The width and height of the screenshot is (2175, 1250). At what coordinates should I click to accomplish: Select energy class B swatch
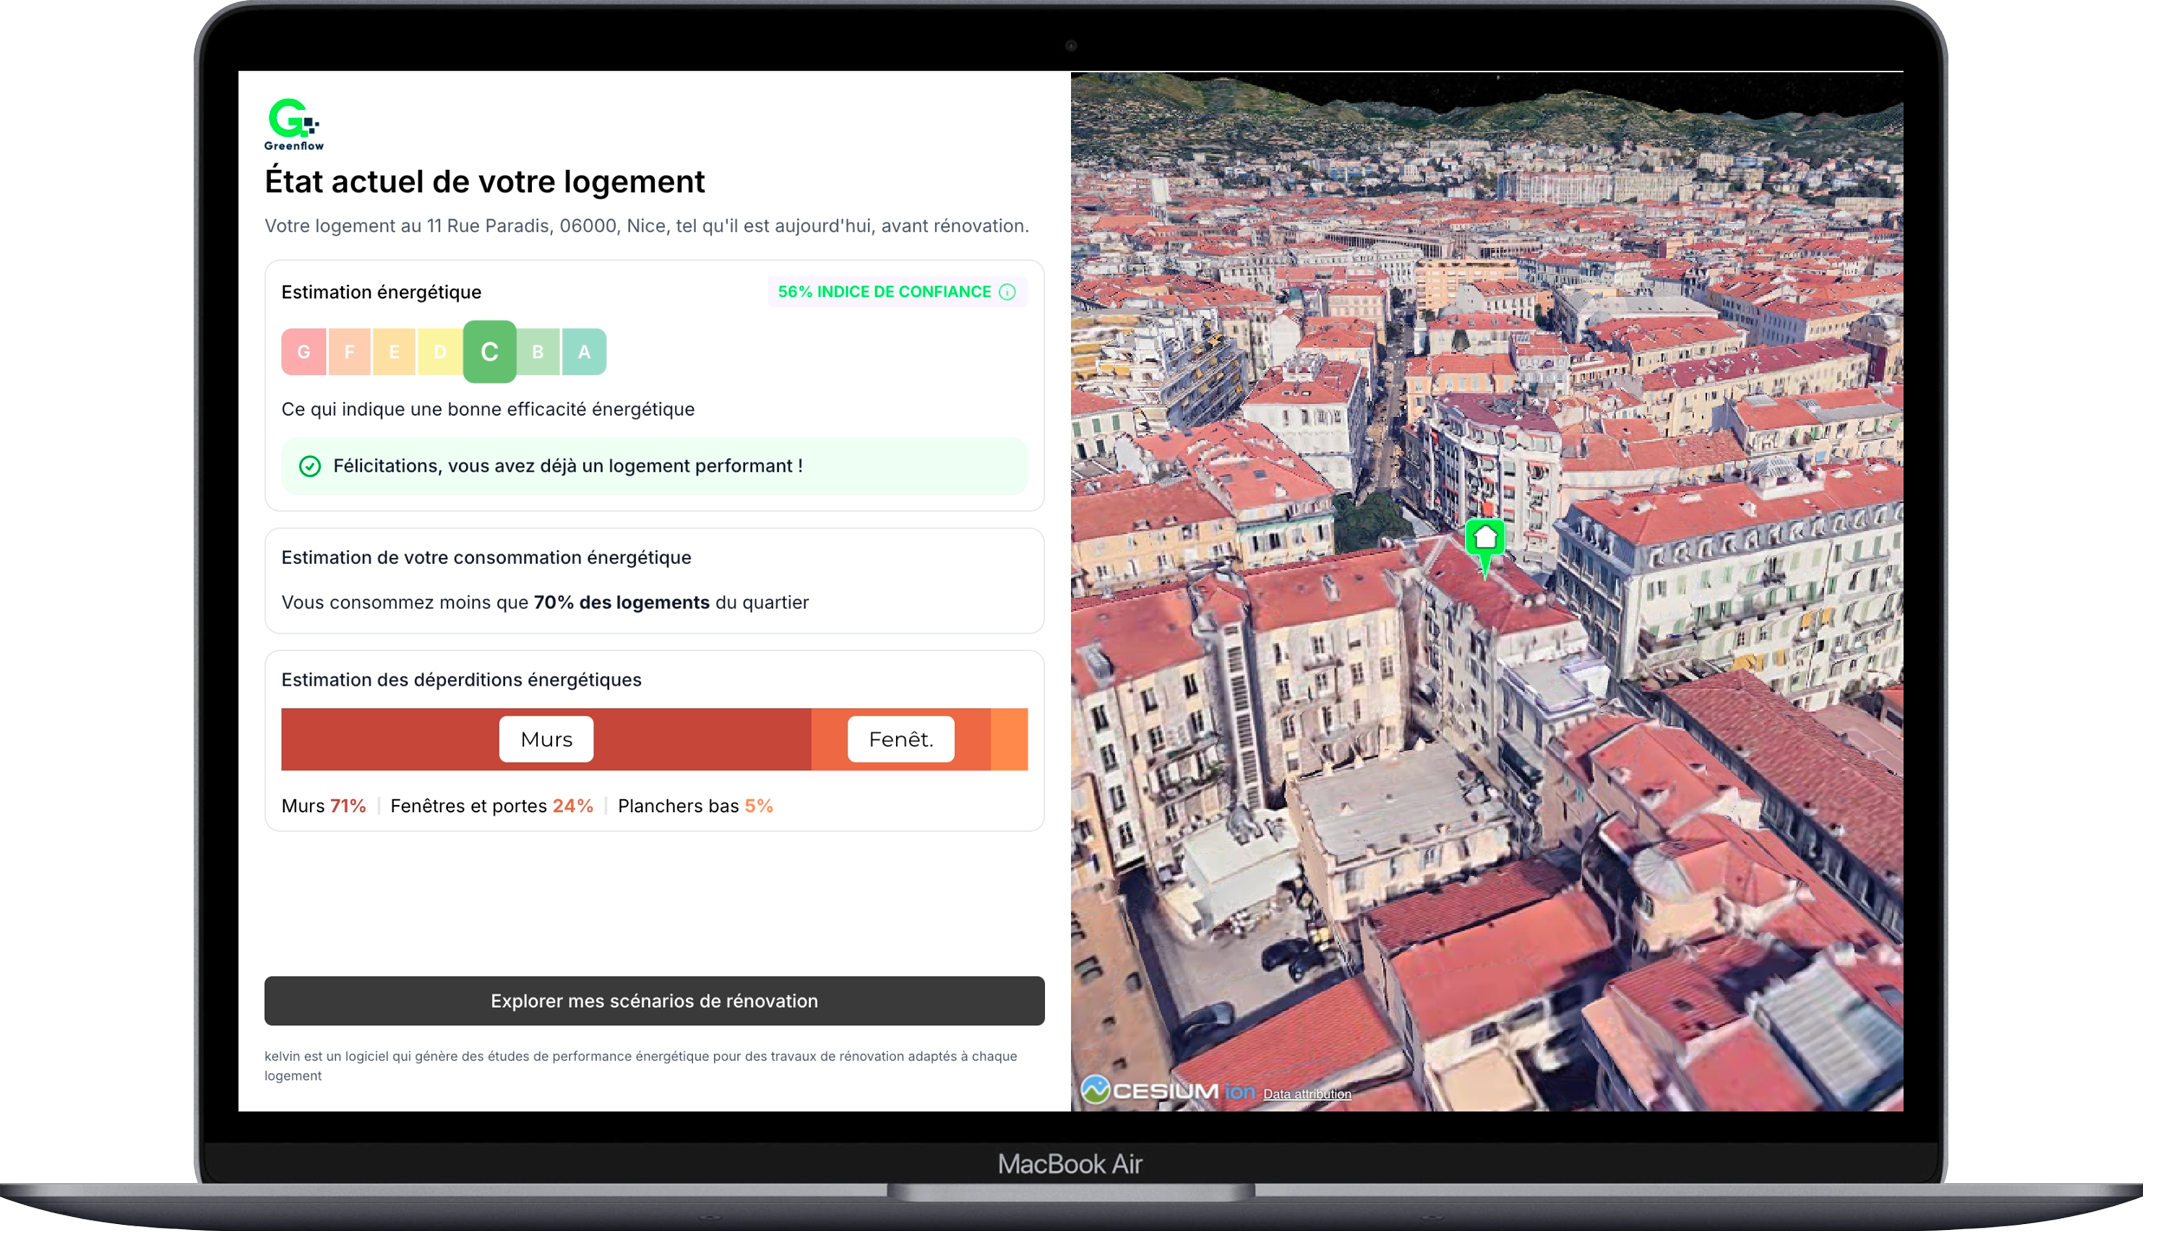pyautogui.click(x=538, y=352)
